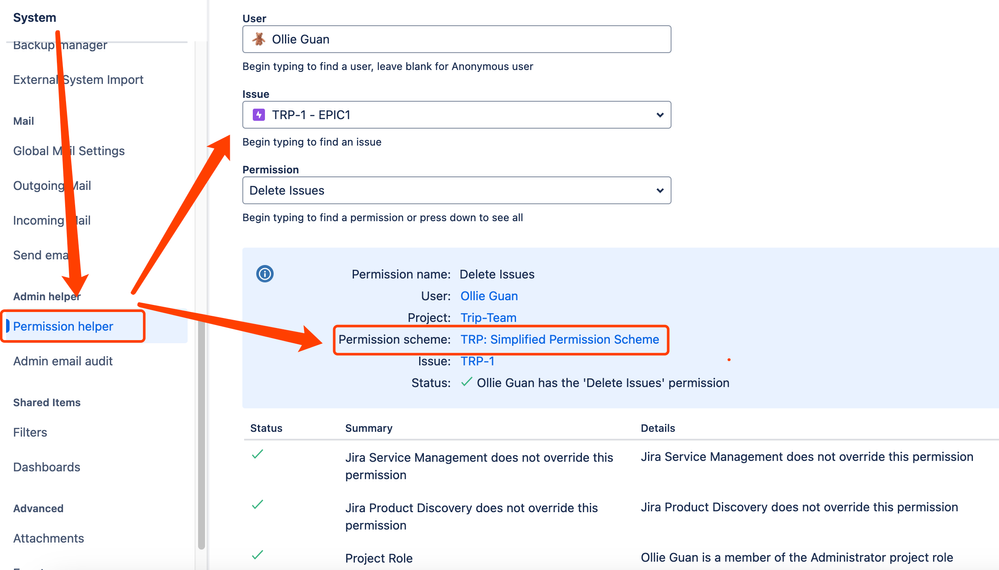Open the Issue dropdown showing TRP-1 - EPIC1
Viewport: 999px width, 570px height.
(x=457, y=115)
